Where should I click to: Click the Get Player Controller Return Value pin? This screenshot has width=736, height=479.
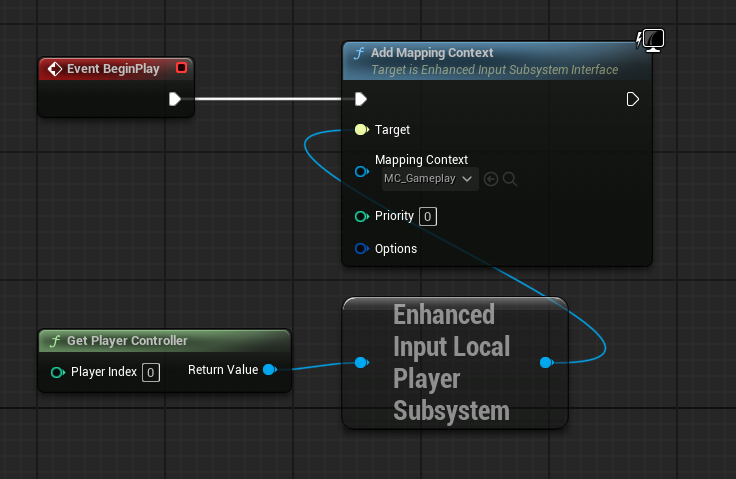coord(269,371)
